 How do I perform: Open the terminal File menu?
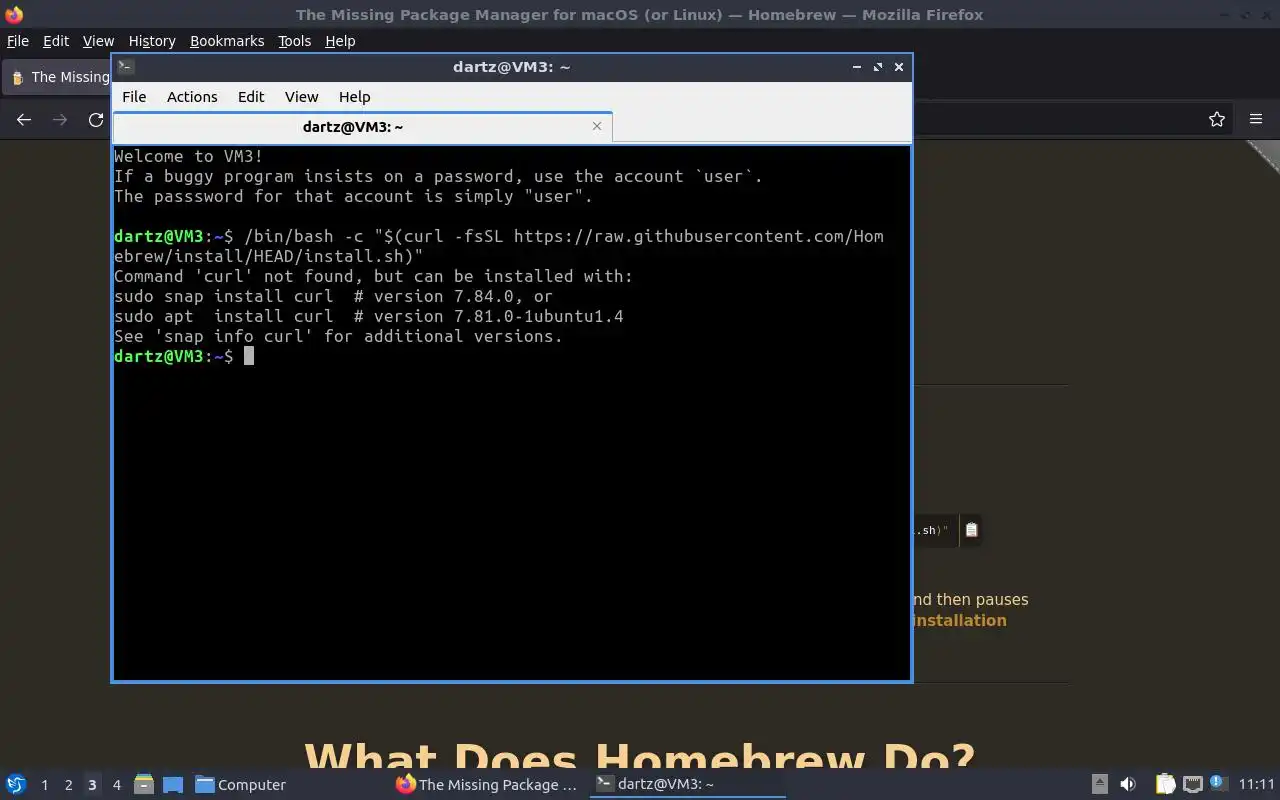click(134, 97)
